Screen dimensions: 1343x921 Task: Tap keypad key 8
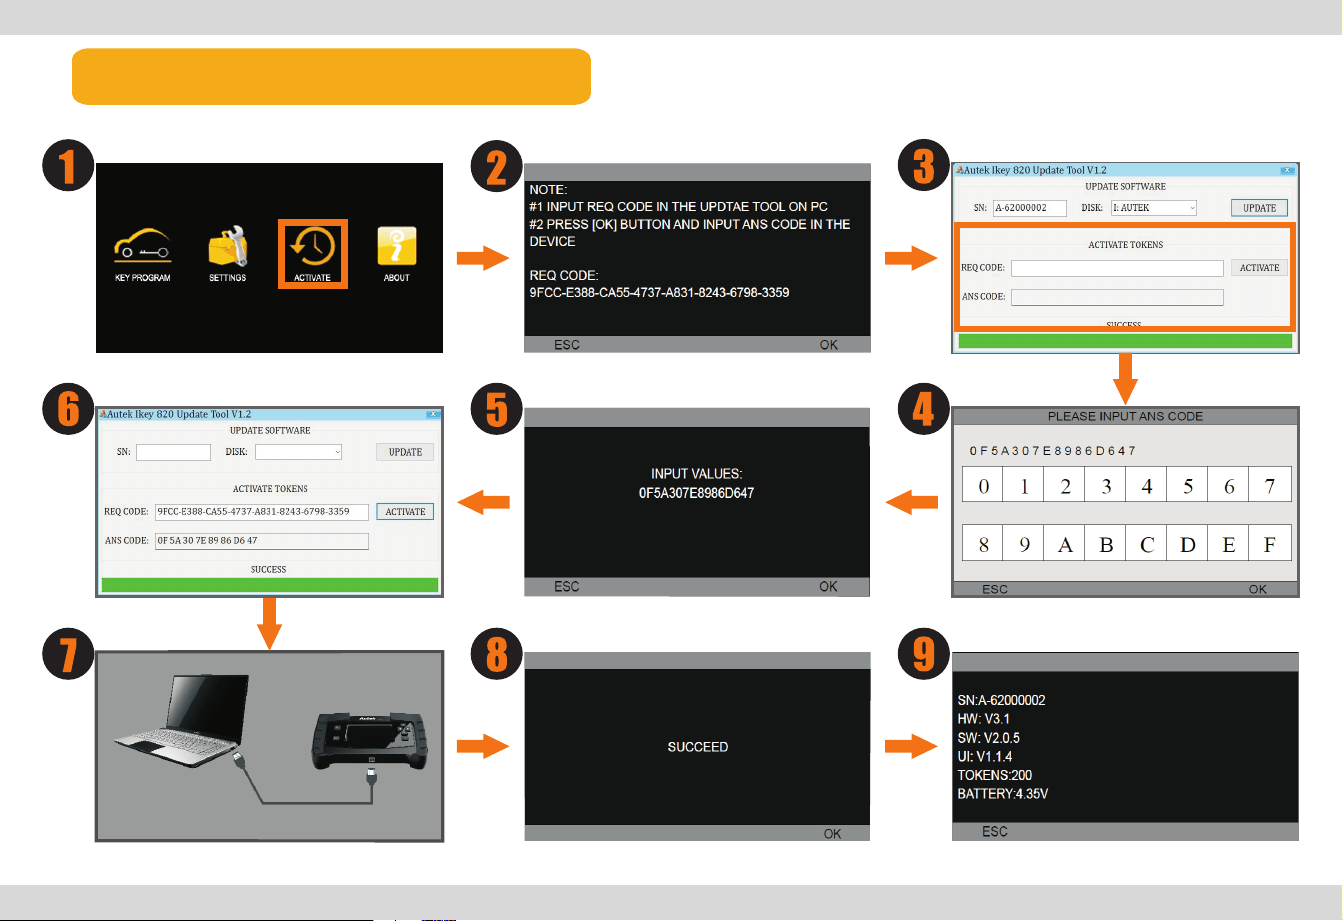tap(983, 544)
